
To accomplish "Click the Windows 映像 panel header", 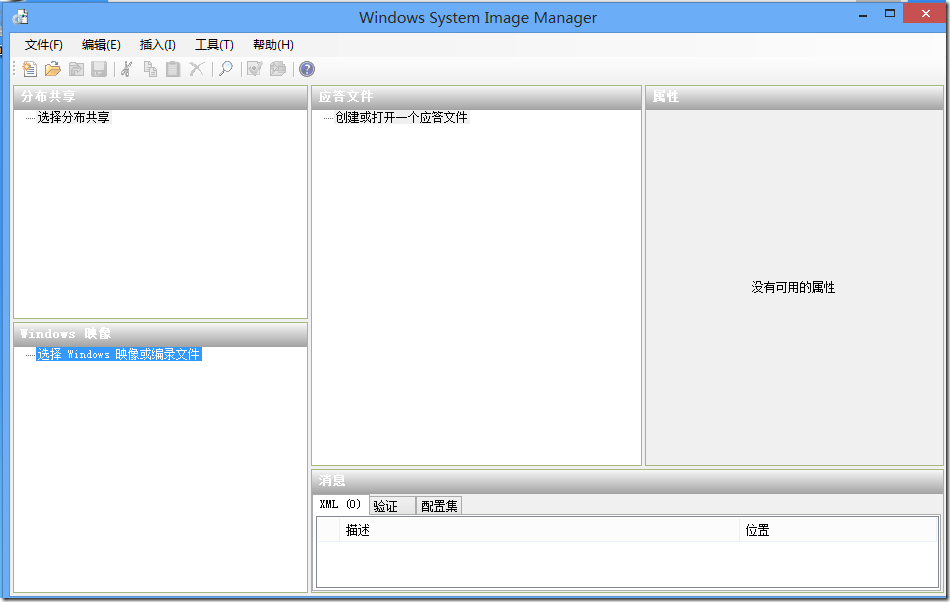I will (161, 334).
